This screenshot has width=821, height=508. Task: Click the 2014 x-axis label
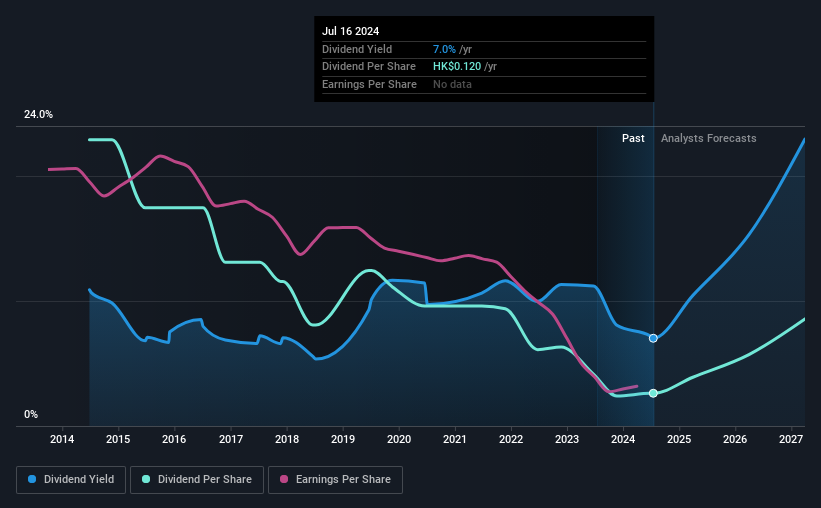point(62,439)
